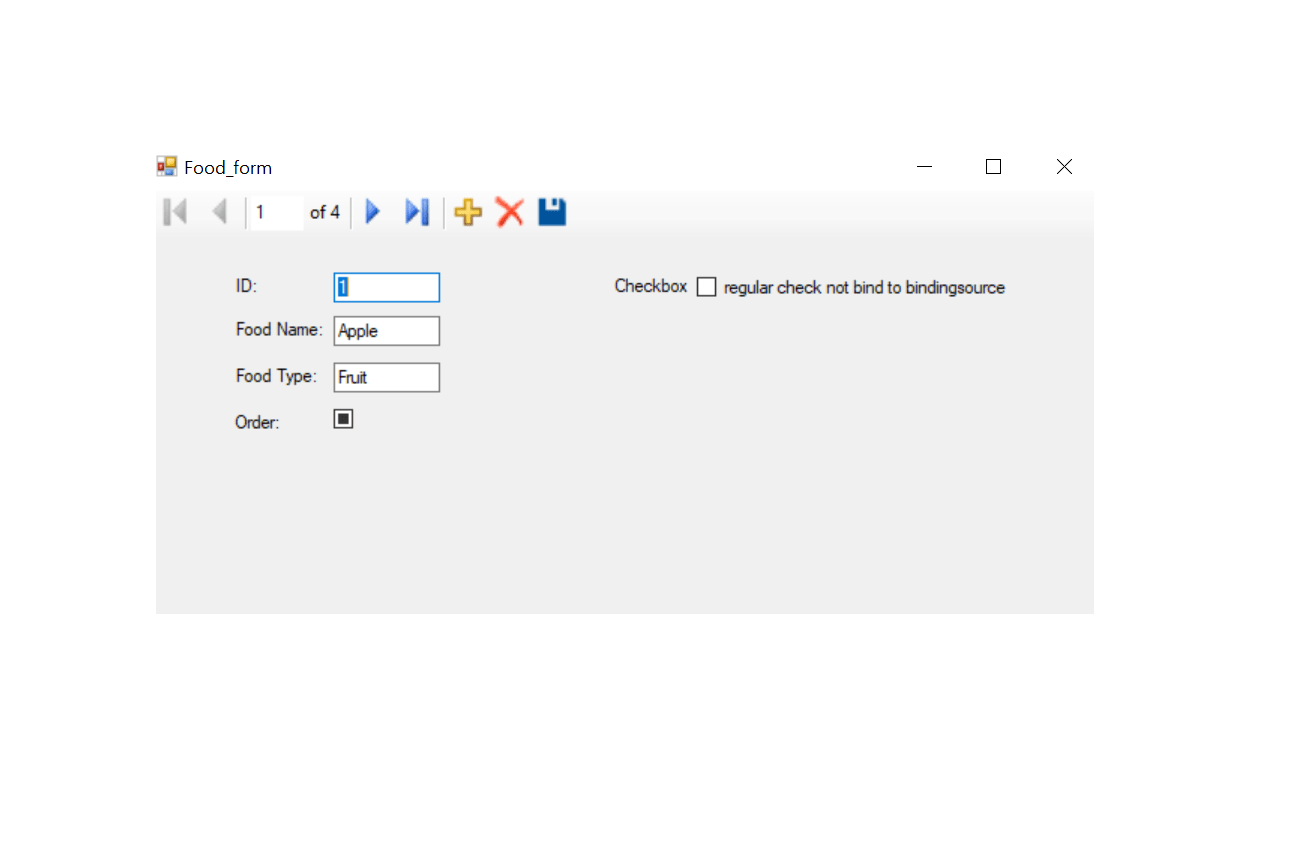
Task: Click the 'Order:' label
Action: coord(257,422)
